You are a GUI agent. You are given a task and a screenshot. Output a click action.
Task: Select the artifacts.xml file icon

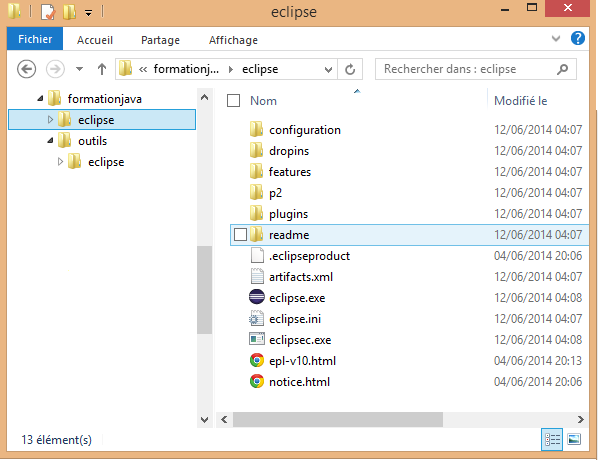pos(257,276)
